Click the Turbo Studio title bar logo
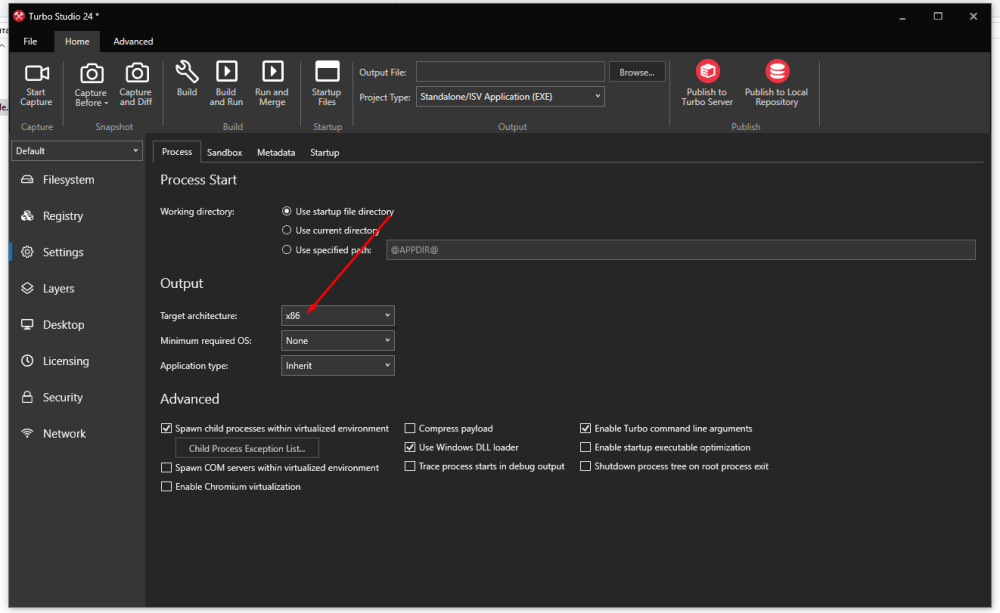Image resolution: width=1000 pixels, height=613 pixels. 18,16
